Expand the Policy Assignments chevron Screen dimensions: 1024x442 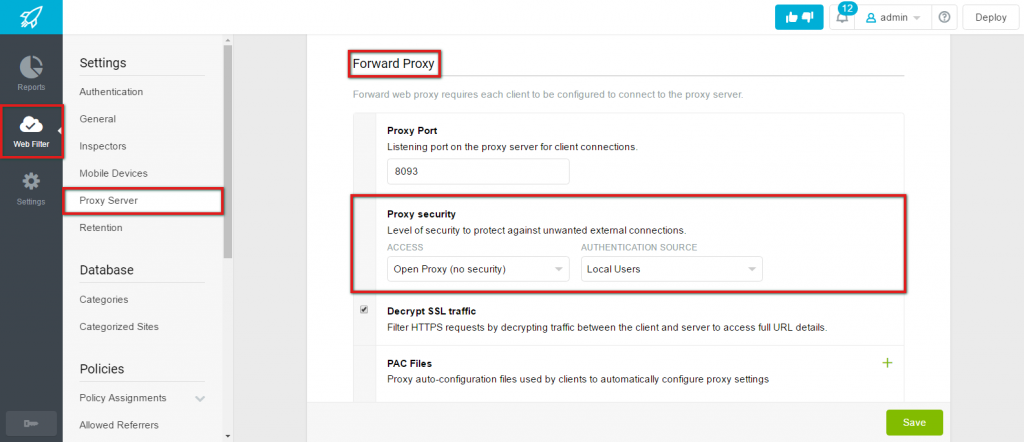click(x=200, y=398)
